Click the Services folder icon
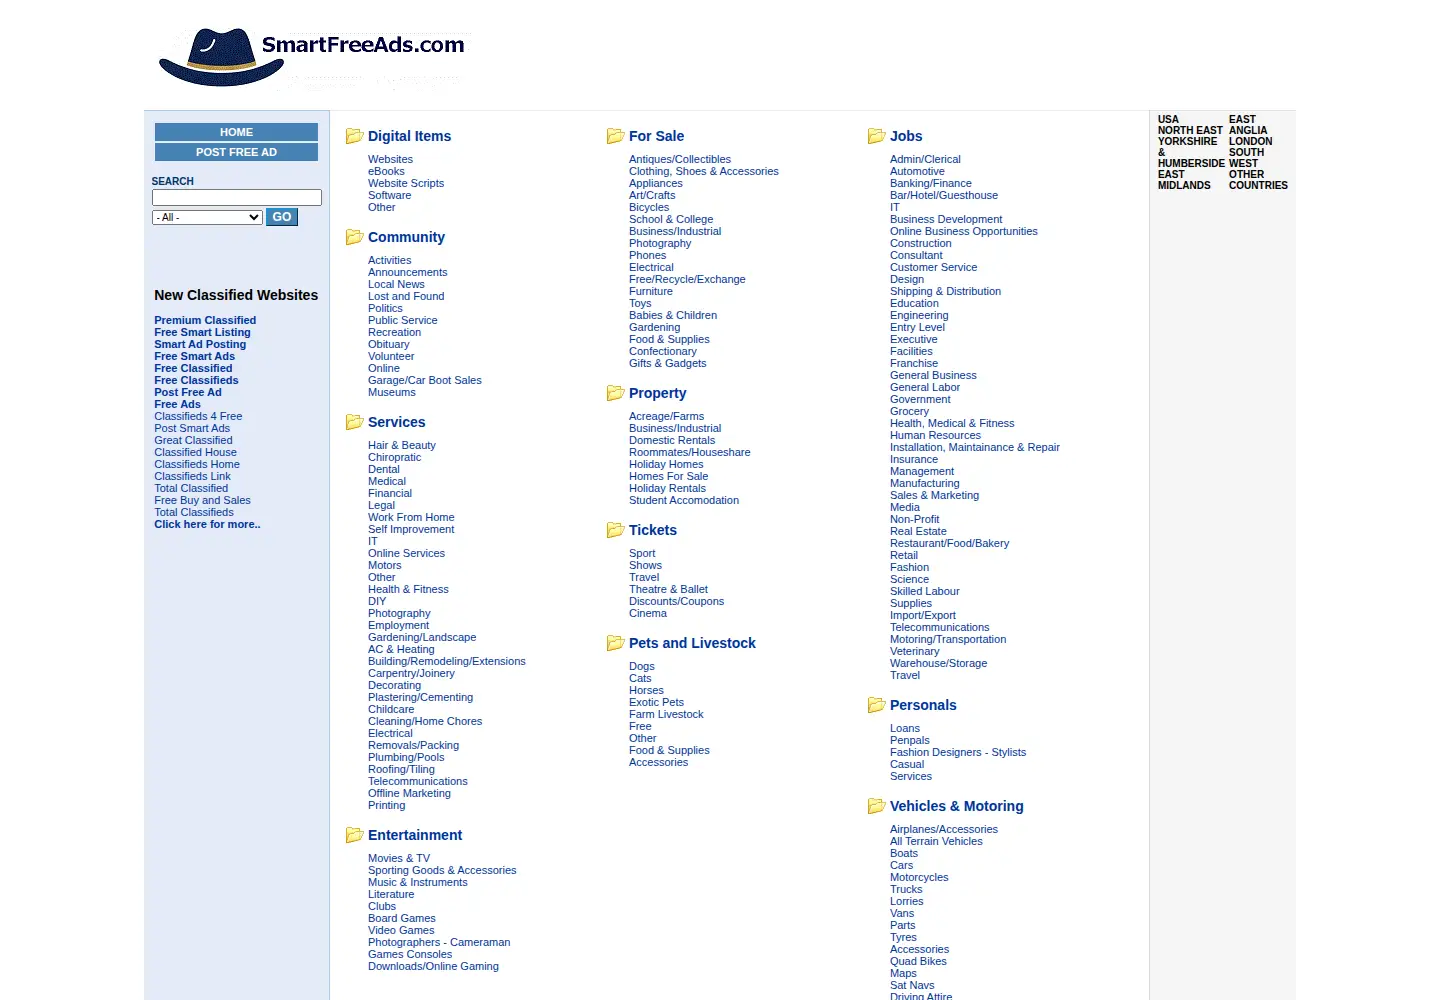The image size is (1440, 1000). coord(354,422)
